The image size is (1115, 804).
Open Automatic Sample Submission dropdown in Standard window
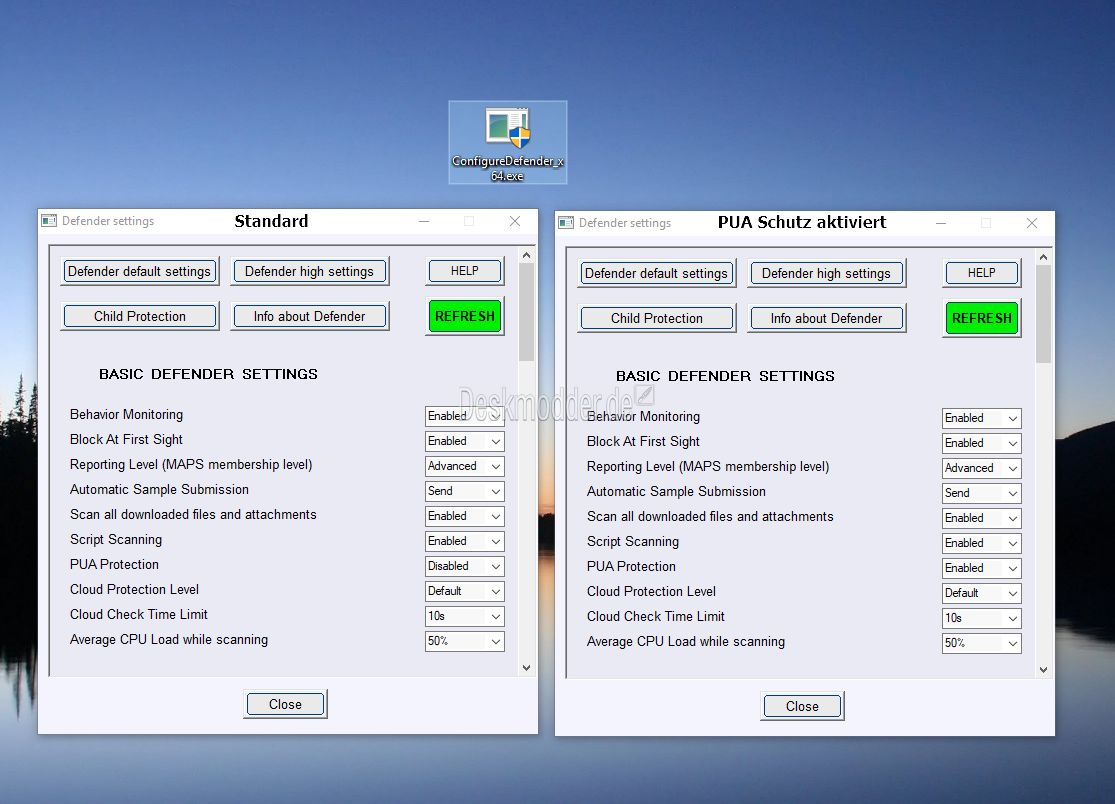pos(464,491)
